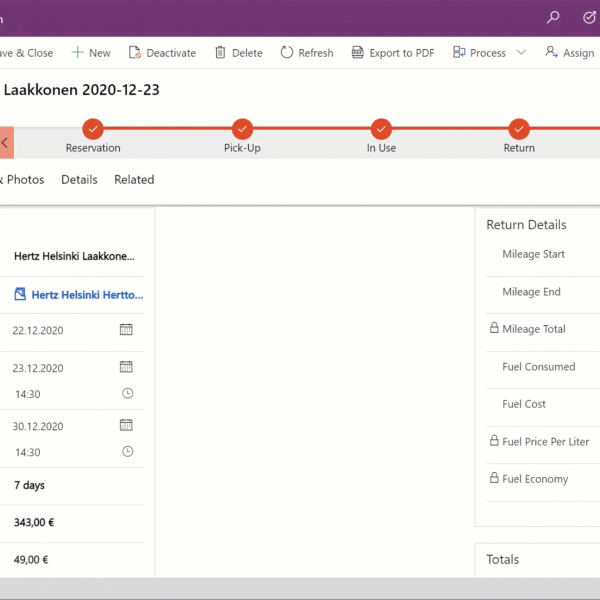This screenshot has width=600, height=600.
Task: Click the 49,00 € value
Action: point(31,560)
